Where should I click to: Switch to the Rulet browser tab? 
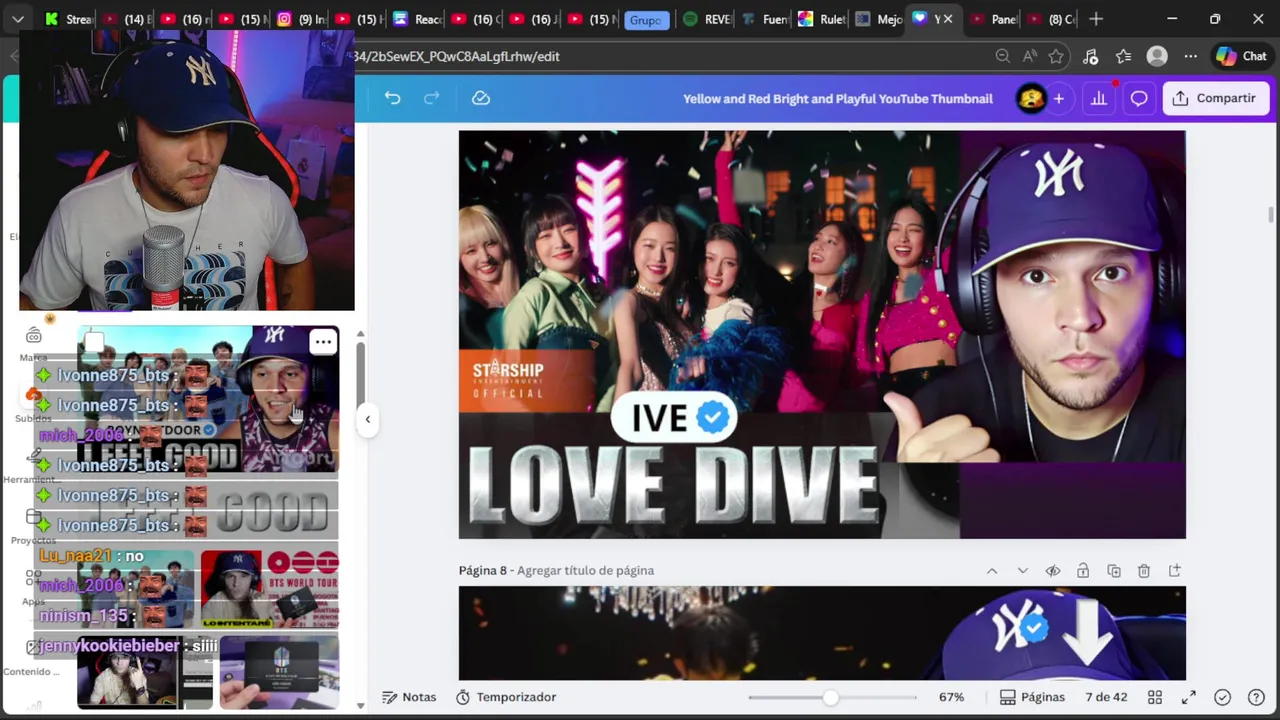(x=822, y=19)
